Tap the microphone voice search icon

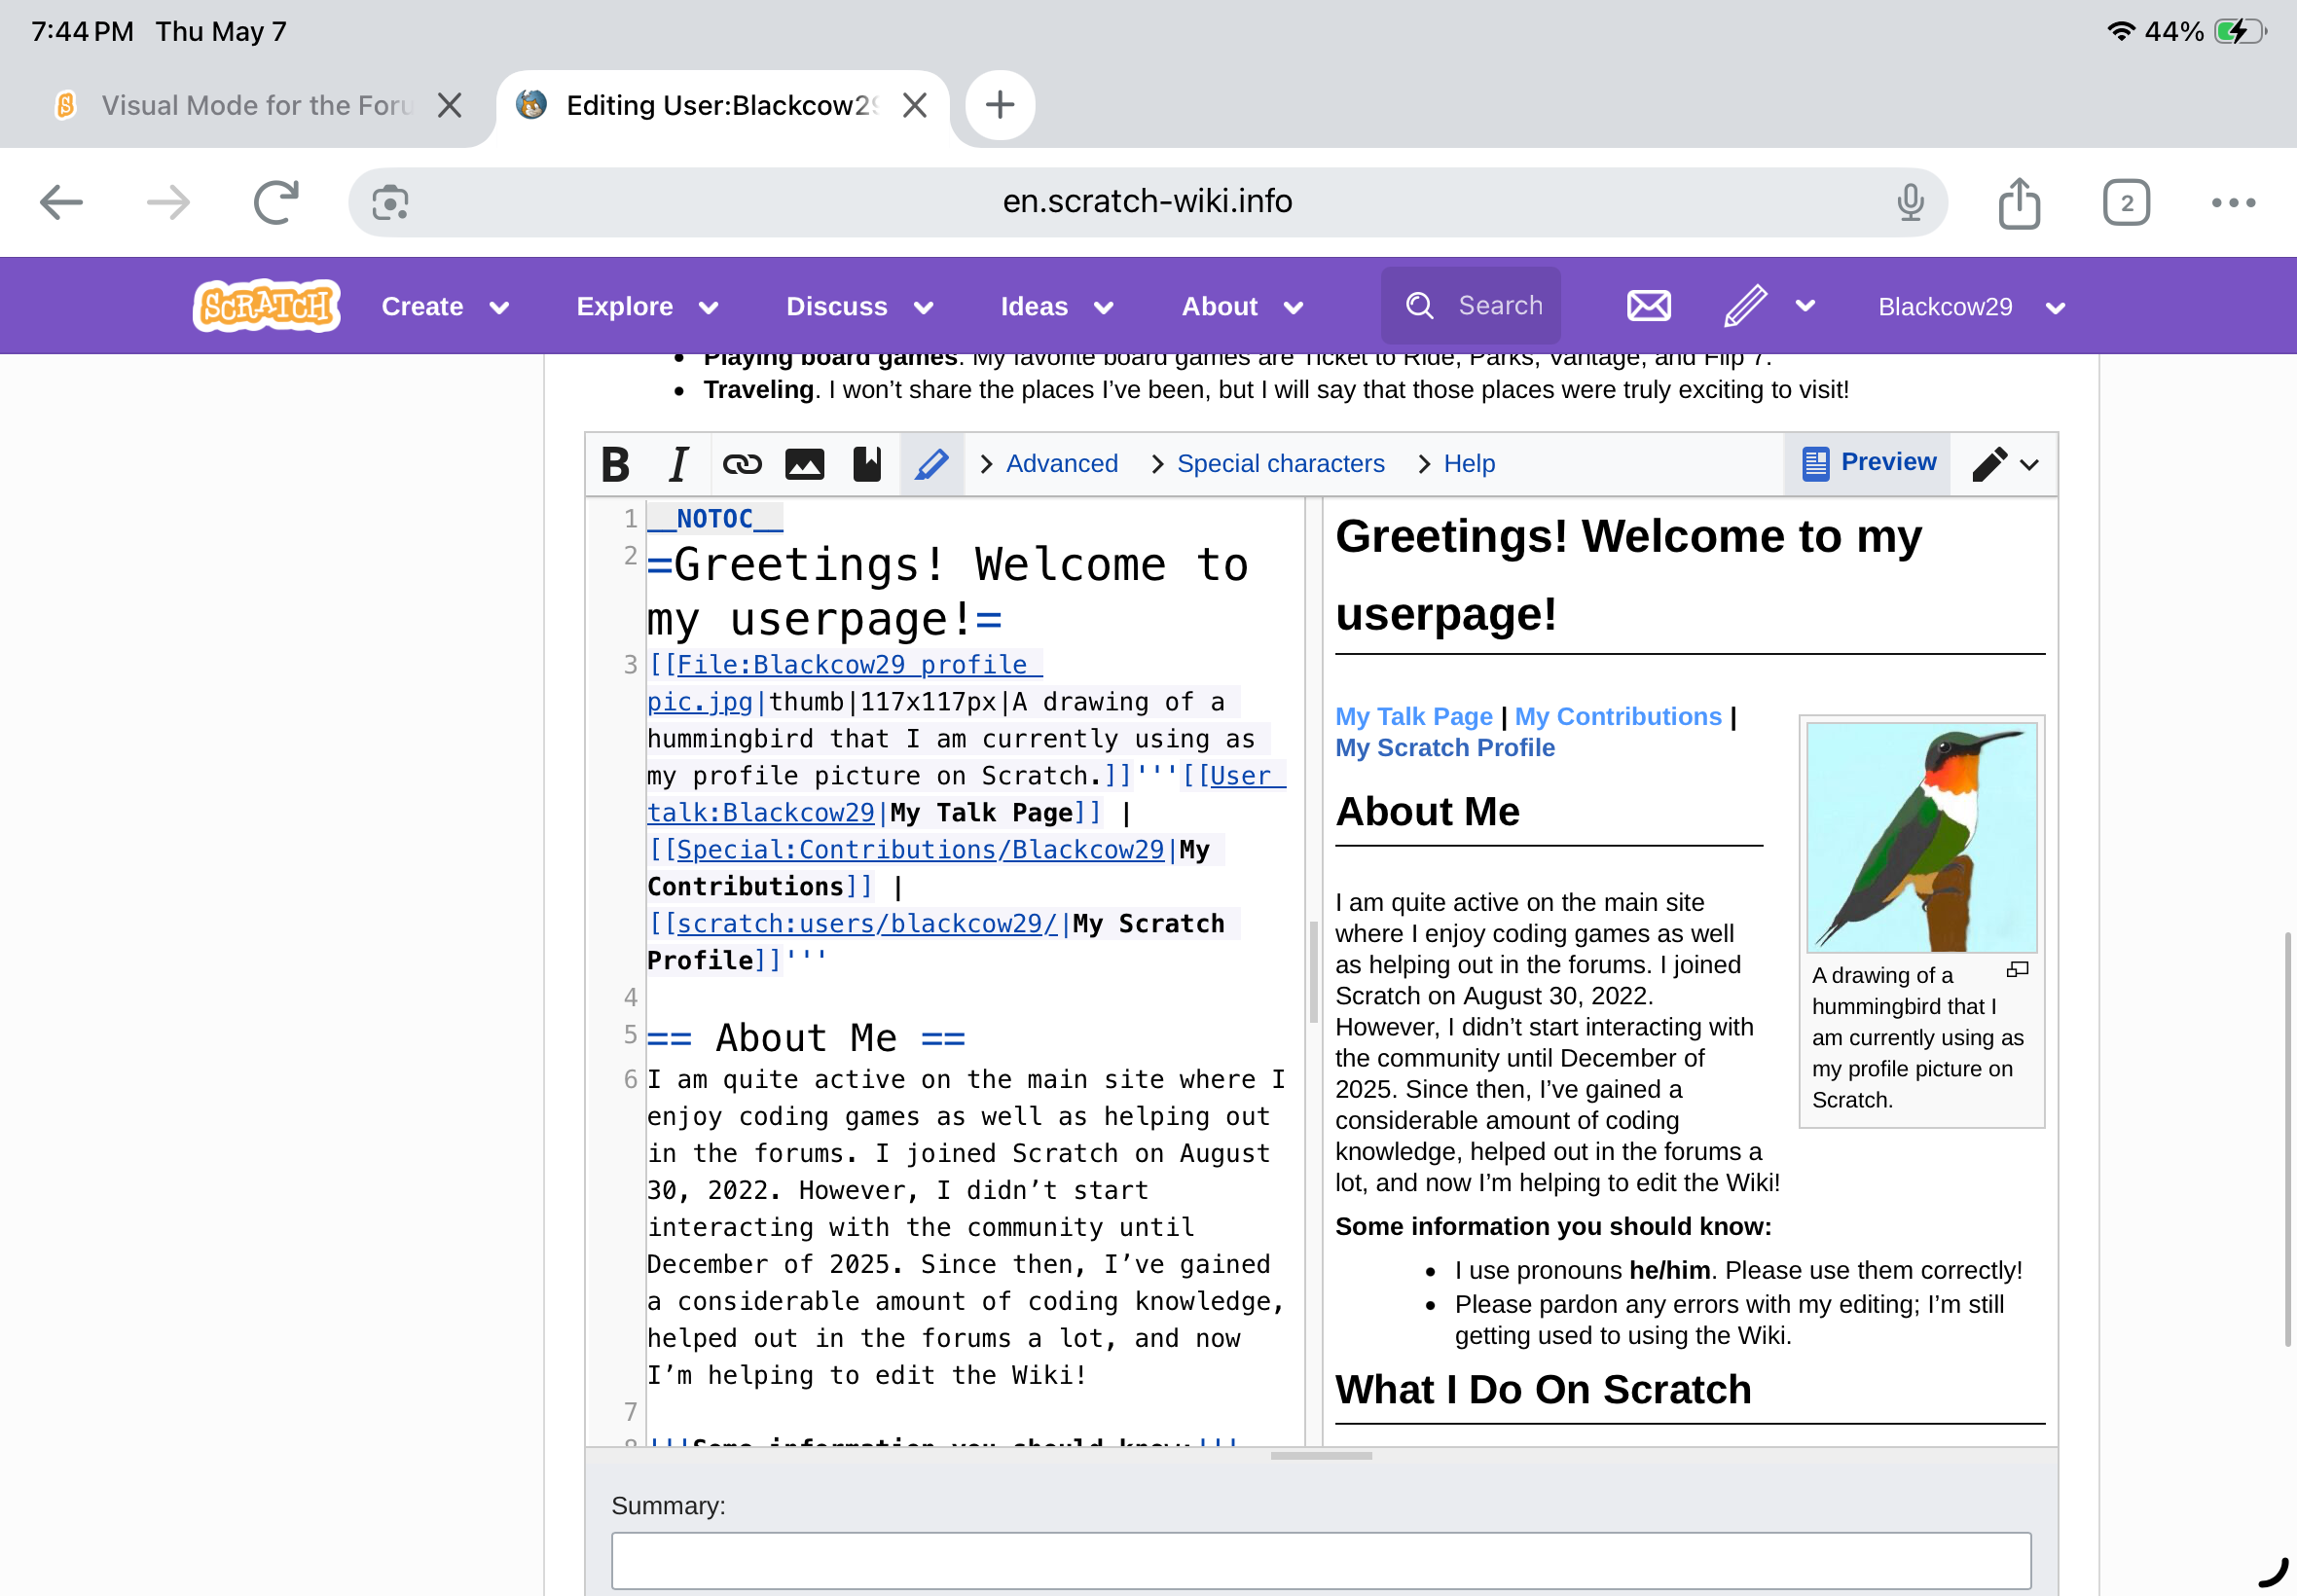click(1910, 203)
